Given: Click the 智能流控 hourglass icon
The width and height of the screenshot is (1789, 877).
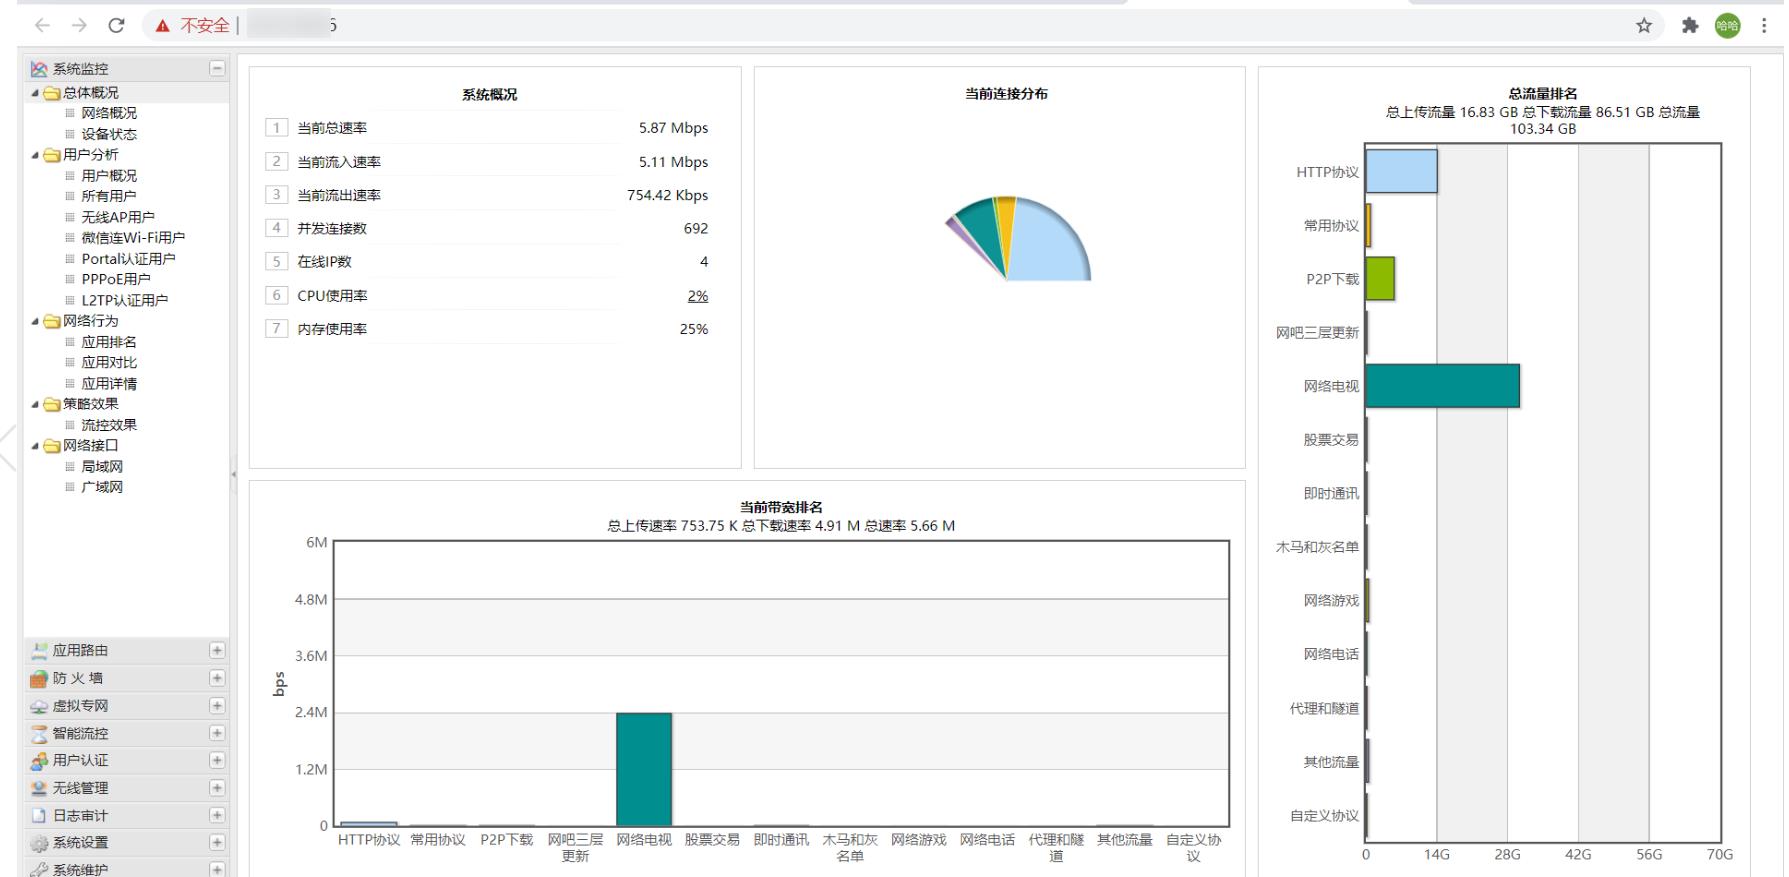Looking at the screenshot, I should coord(39,734).
